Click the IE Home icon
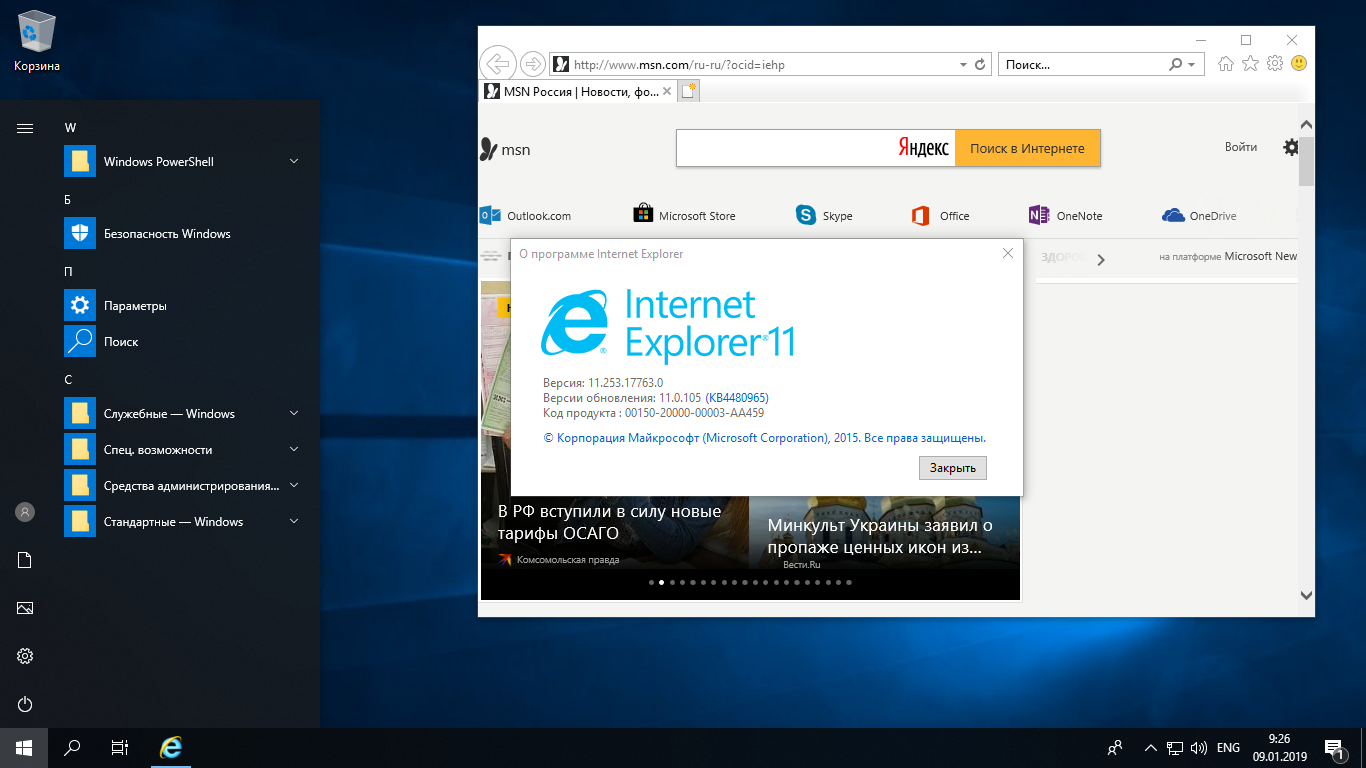This screenshot has width=1366, height=768. [x=1226, y=64]
